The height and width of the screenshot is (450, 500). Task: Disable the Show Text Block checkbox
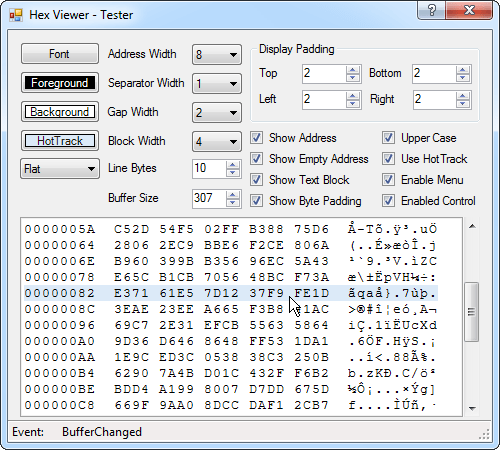[x=256, y=180]
